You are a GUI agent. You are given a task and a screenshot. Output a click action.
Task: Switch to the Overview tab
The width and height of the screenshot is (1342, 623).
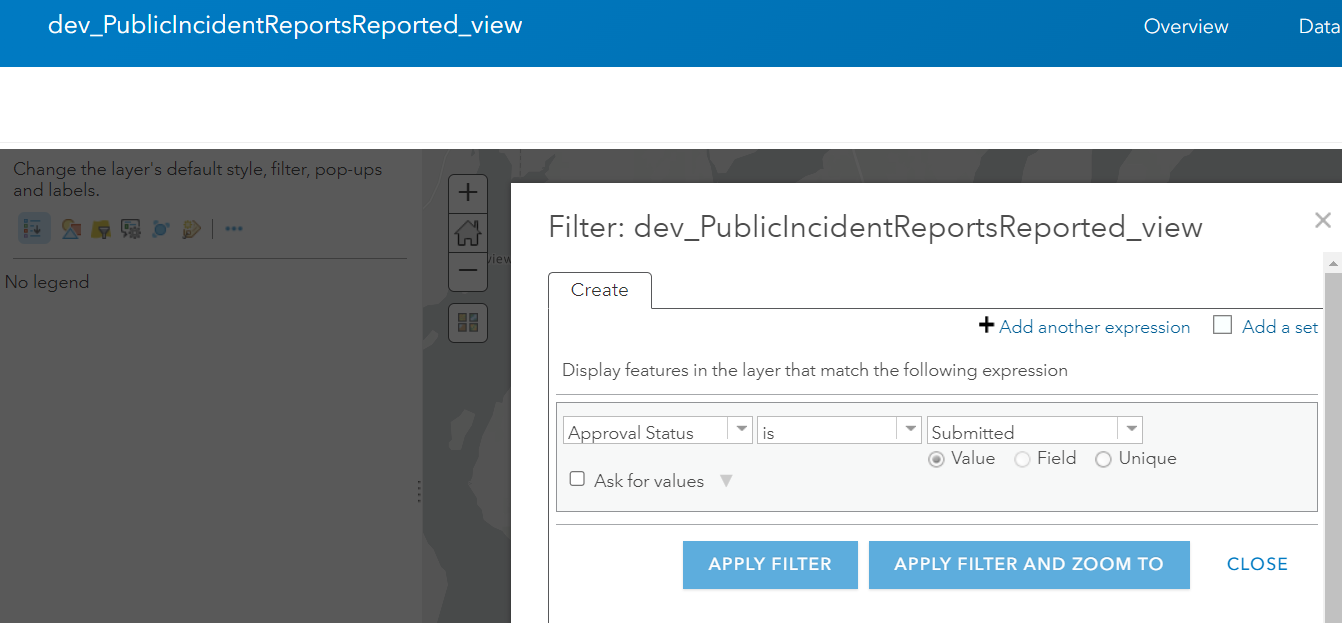point(1186,27)
